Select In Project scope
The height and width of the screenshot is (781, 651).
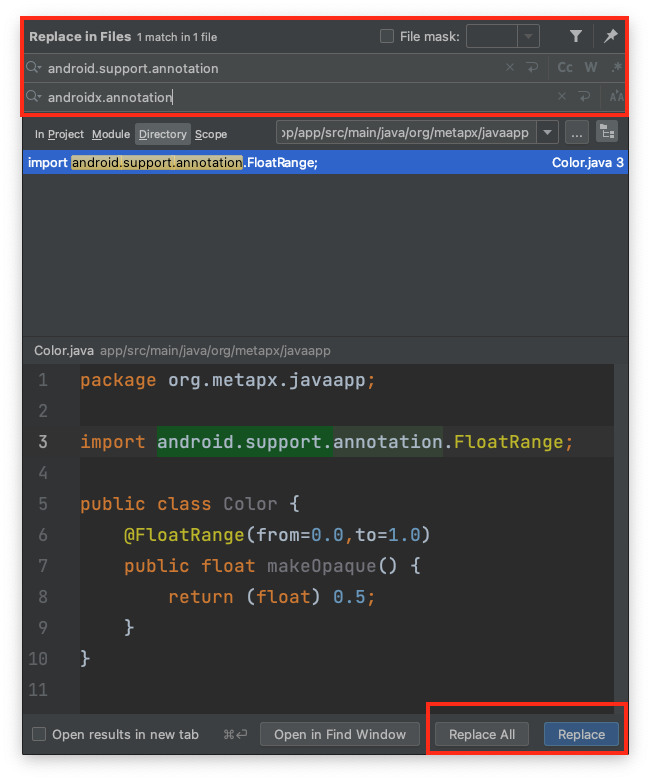59,134
